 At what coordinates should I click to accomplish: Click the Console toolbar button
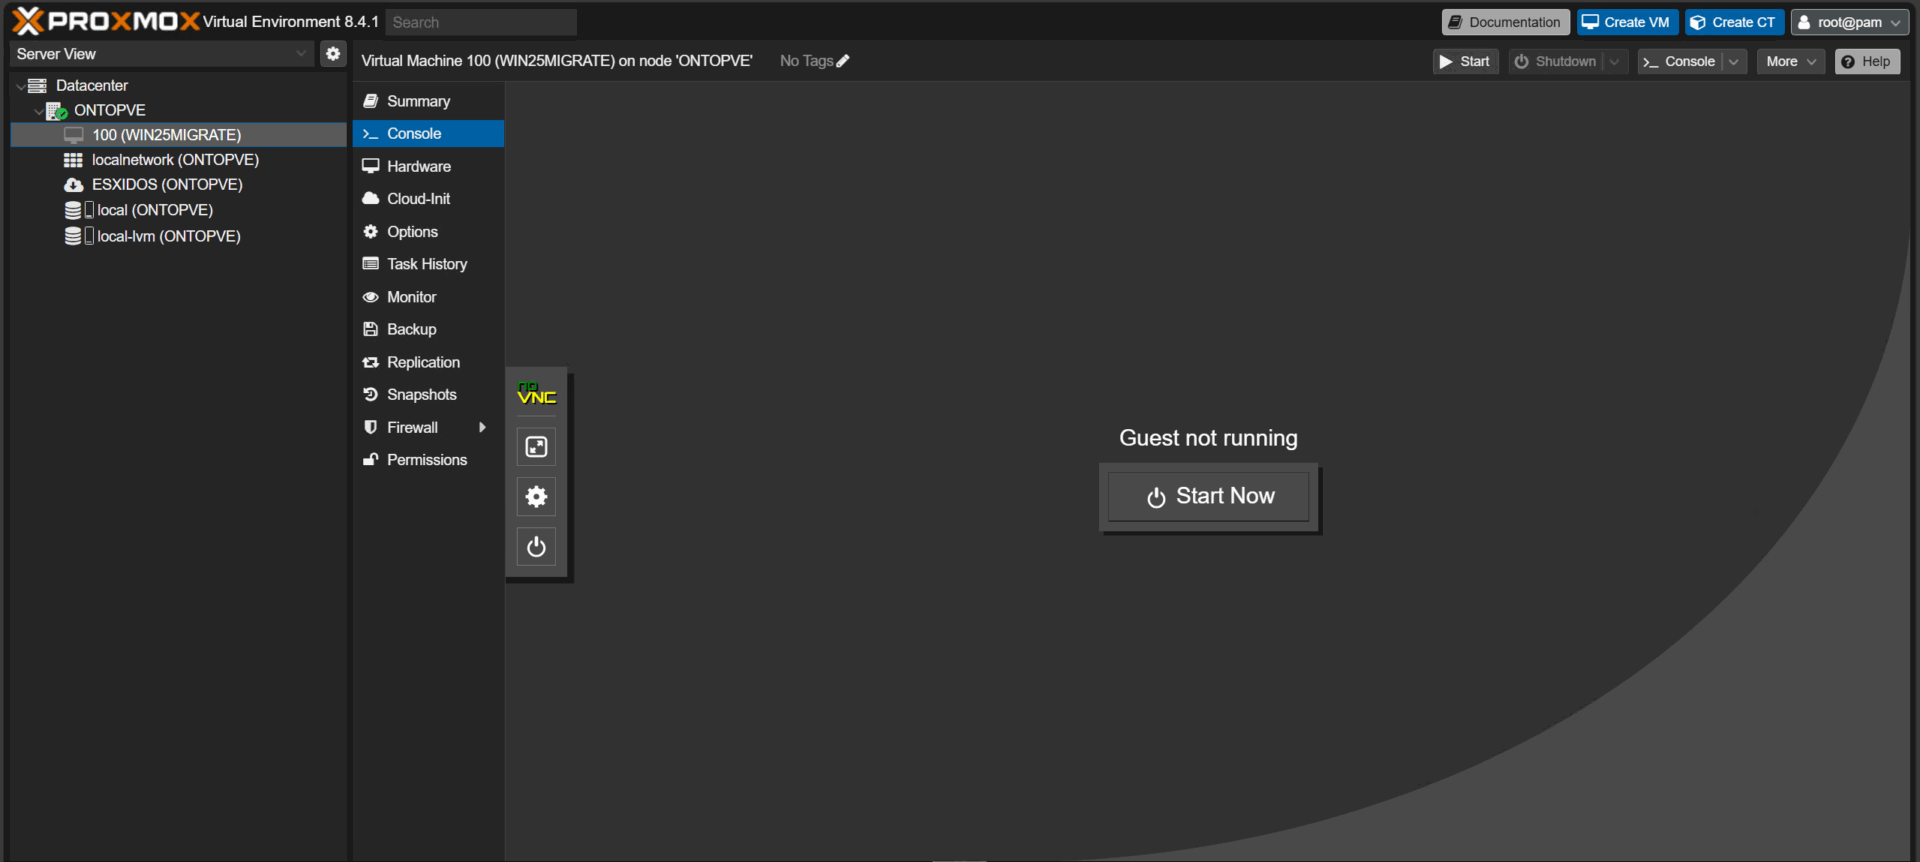1680,62
